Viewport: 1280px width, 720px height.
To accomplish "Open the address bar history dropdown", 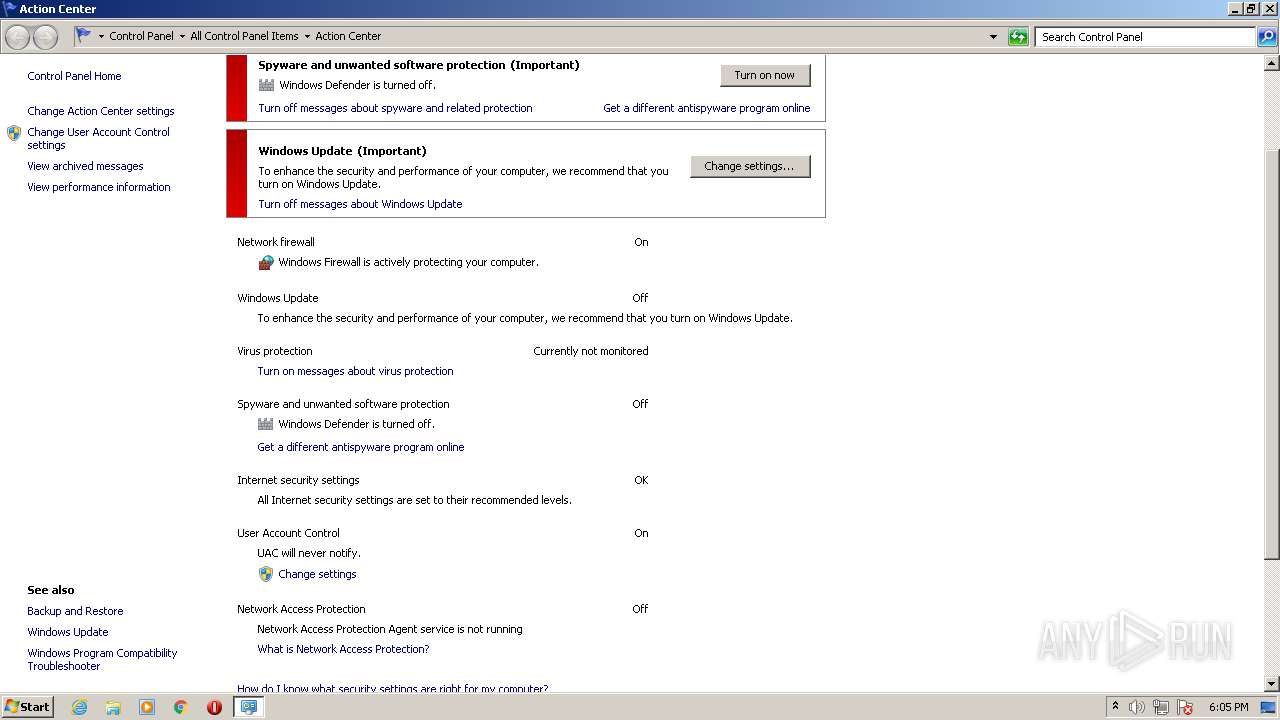I will tap(993, 37).
